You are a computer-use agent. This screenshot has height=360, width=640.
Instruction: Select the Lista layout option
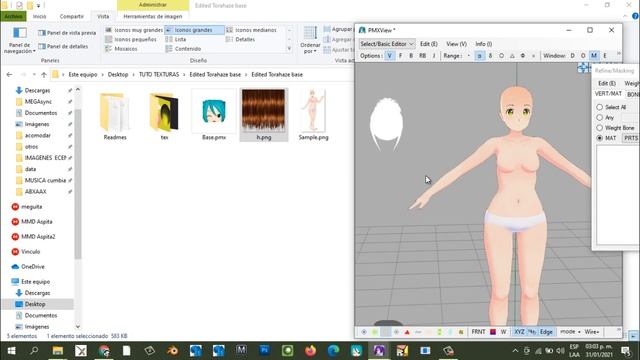coord(176,39)
